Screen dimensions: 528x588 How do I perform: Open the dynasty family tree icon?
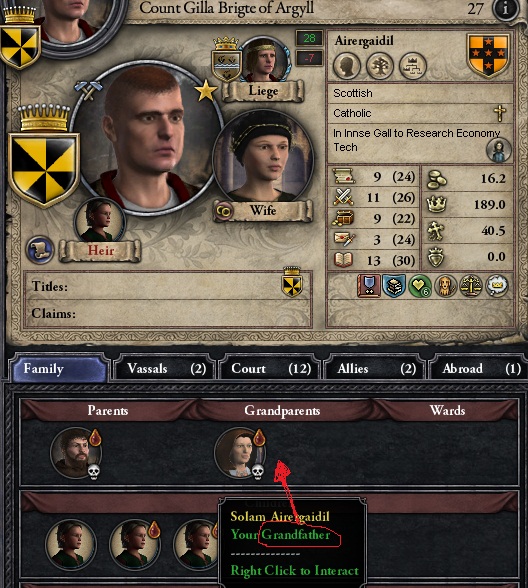pyautogui.click(x=380, y=66)
